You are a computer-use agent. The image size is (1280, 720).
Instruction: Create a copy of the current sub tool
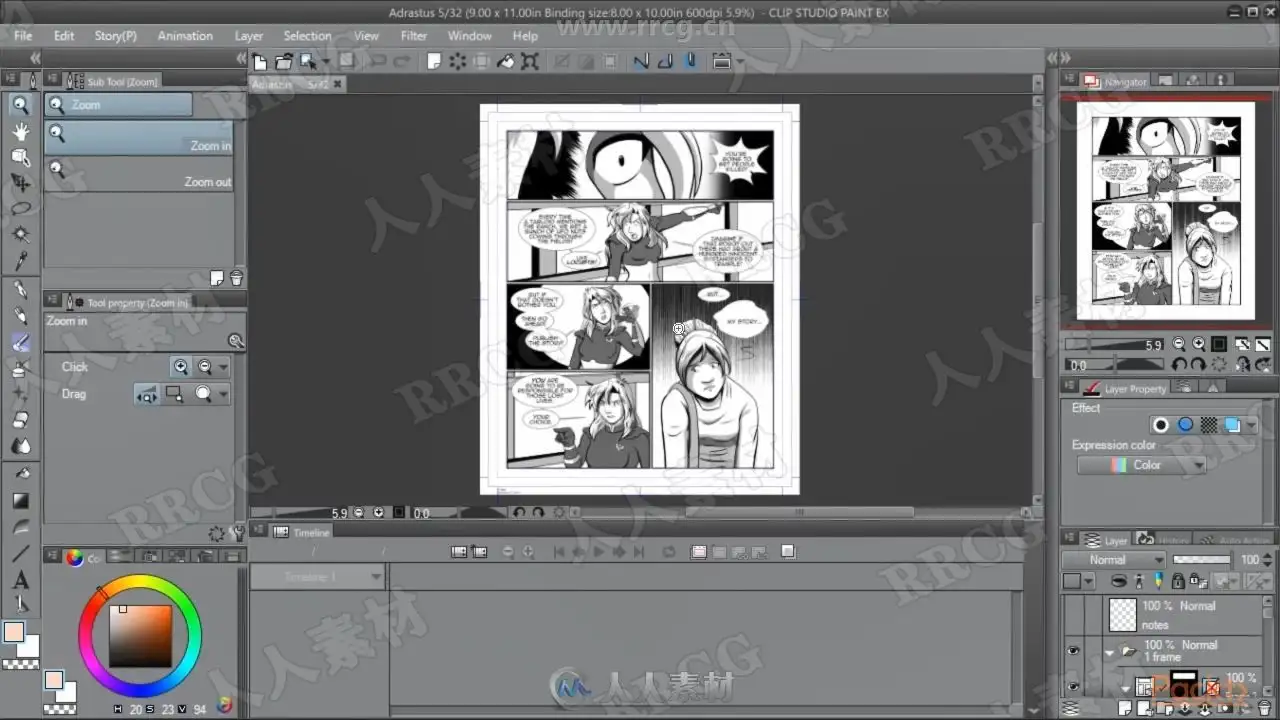[217, 278]
